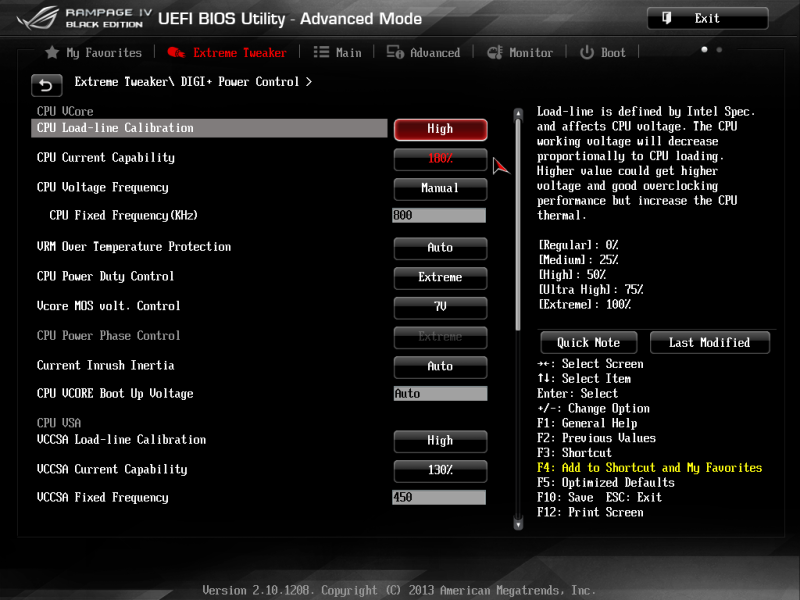Image resolution: width=800 pixels, height=600 pixels.
Task: Click the CPU VCore section header
Action: pyautogui.click(x=65, y=111)
